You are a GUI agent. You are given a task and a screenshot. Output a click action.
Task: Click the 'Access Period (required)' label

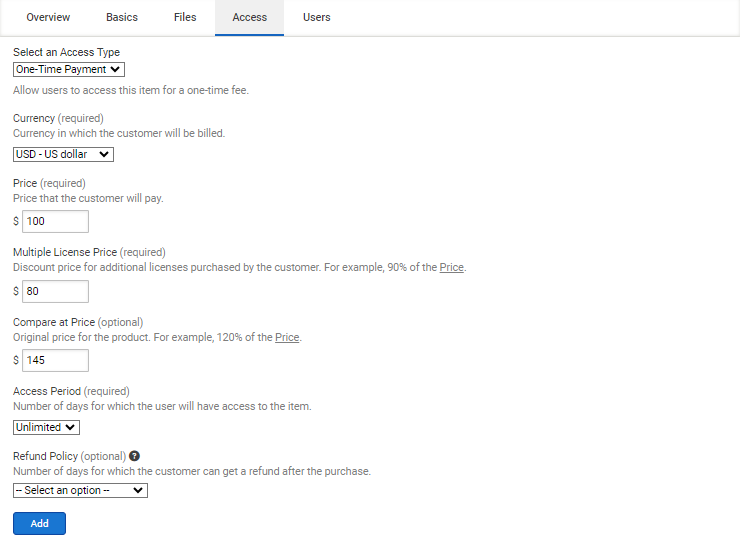click(x=71, y=391)
